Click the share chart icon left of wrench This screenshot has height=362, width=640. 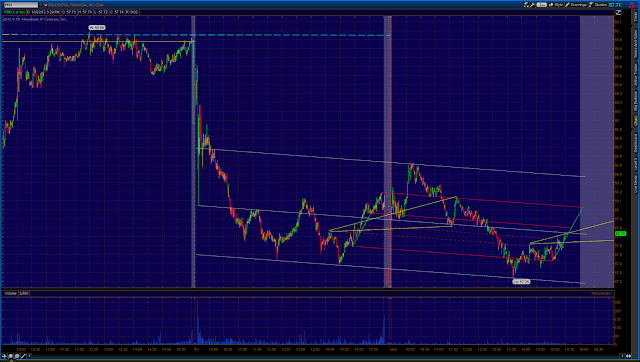coord(527,5)
